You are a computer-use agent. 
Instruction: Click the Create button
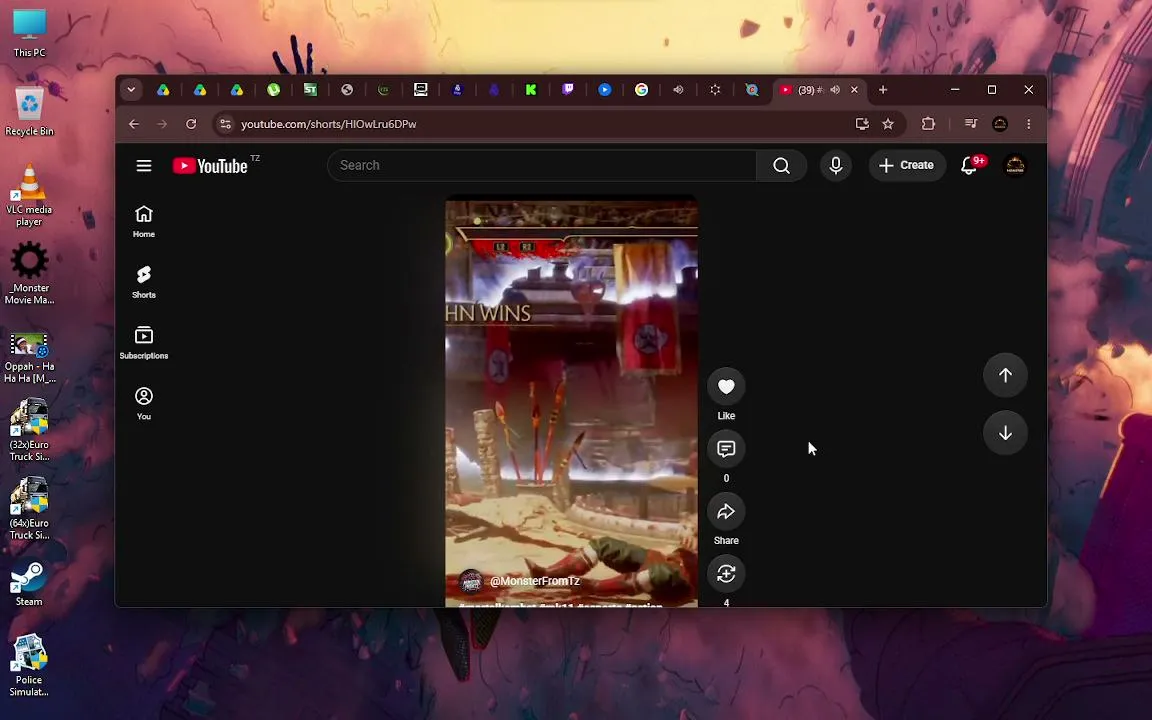tap(907, 165)
